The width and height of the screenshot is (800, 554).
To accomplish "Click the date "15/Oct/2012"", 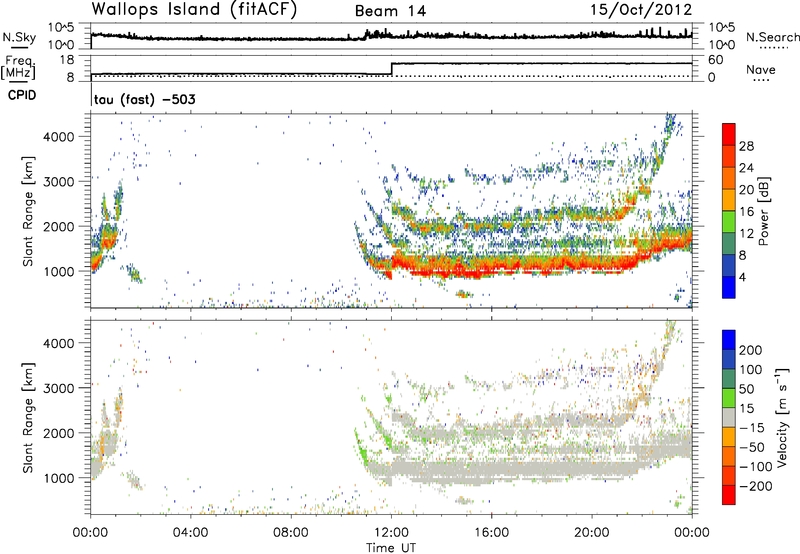I will point(641,10).
